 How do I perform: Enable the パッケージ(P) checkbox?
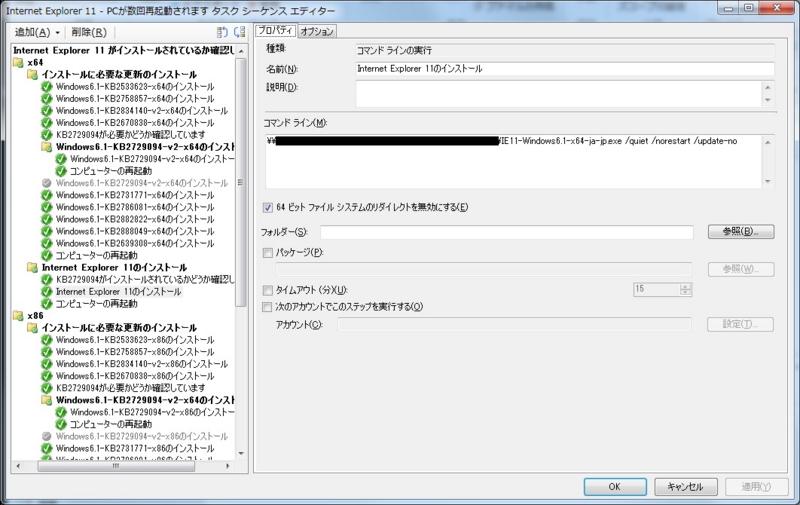click(x=268, y=253)
